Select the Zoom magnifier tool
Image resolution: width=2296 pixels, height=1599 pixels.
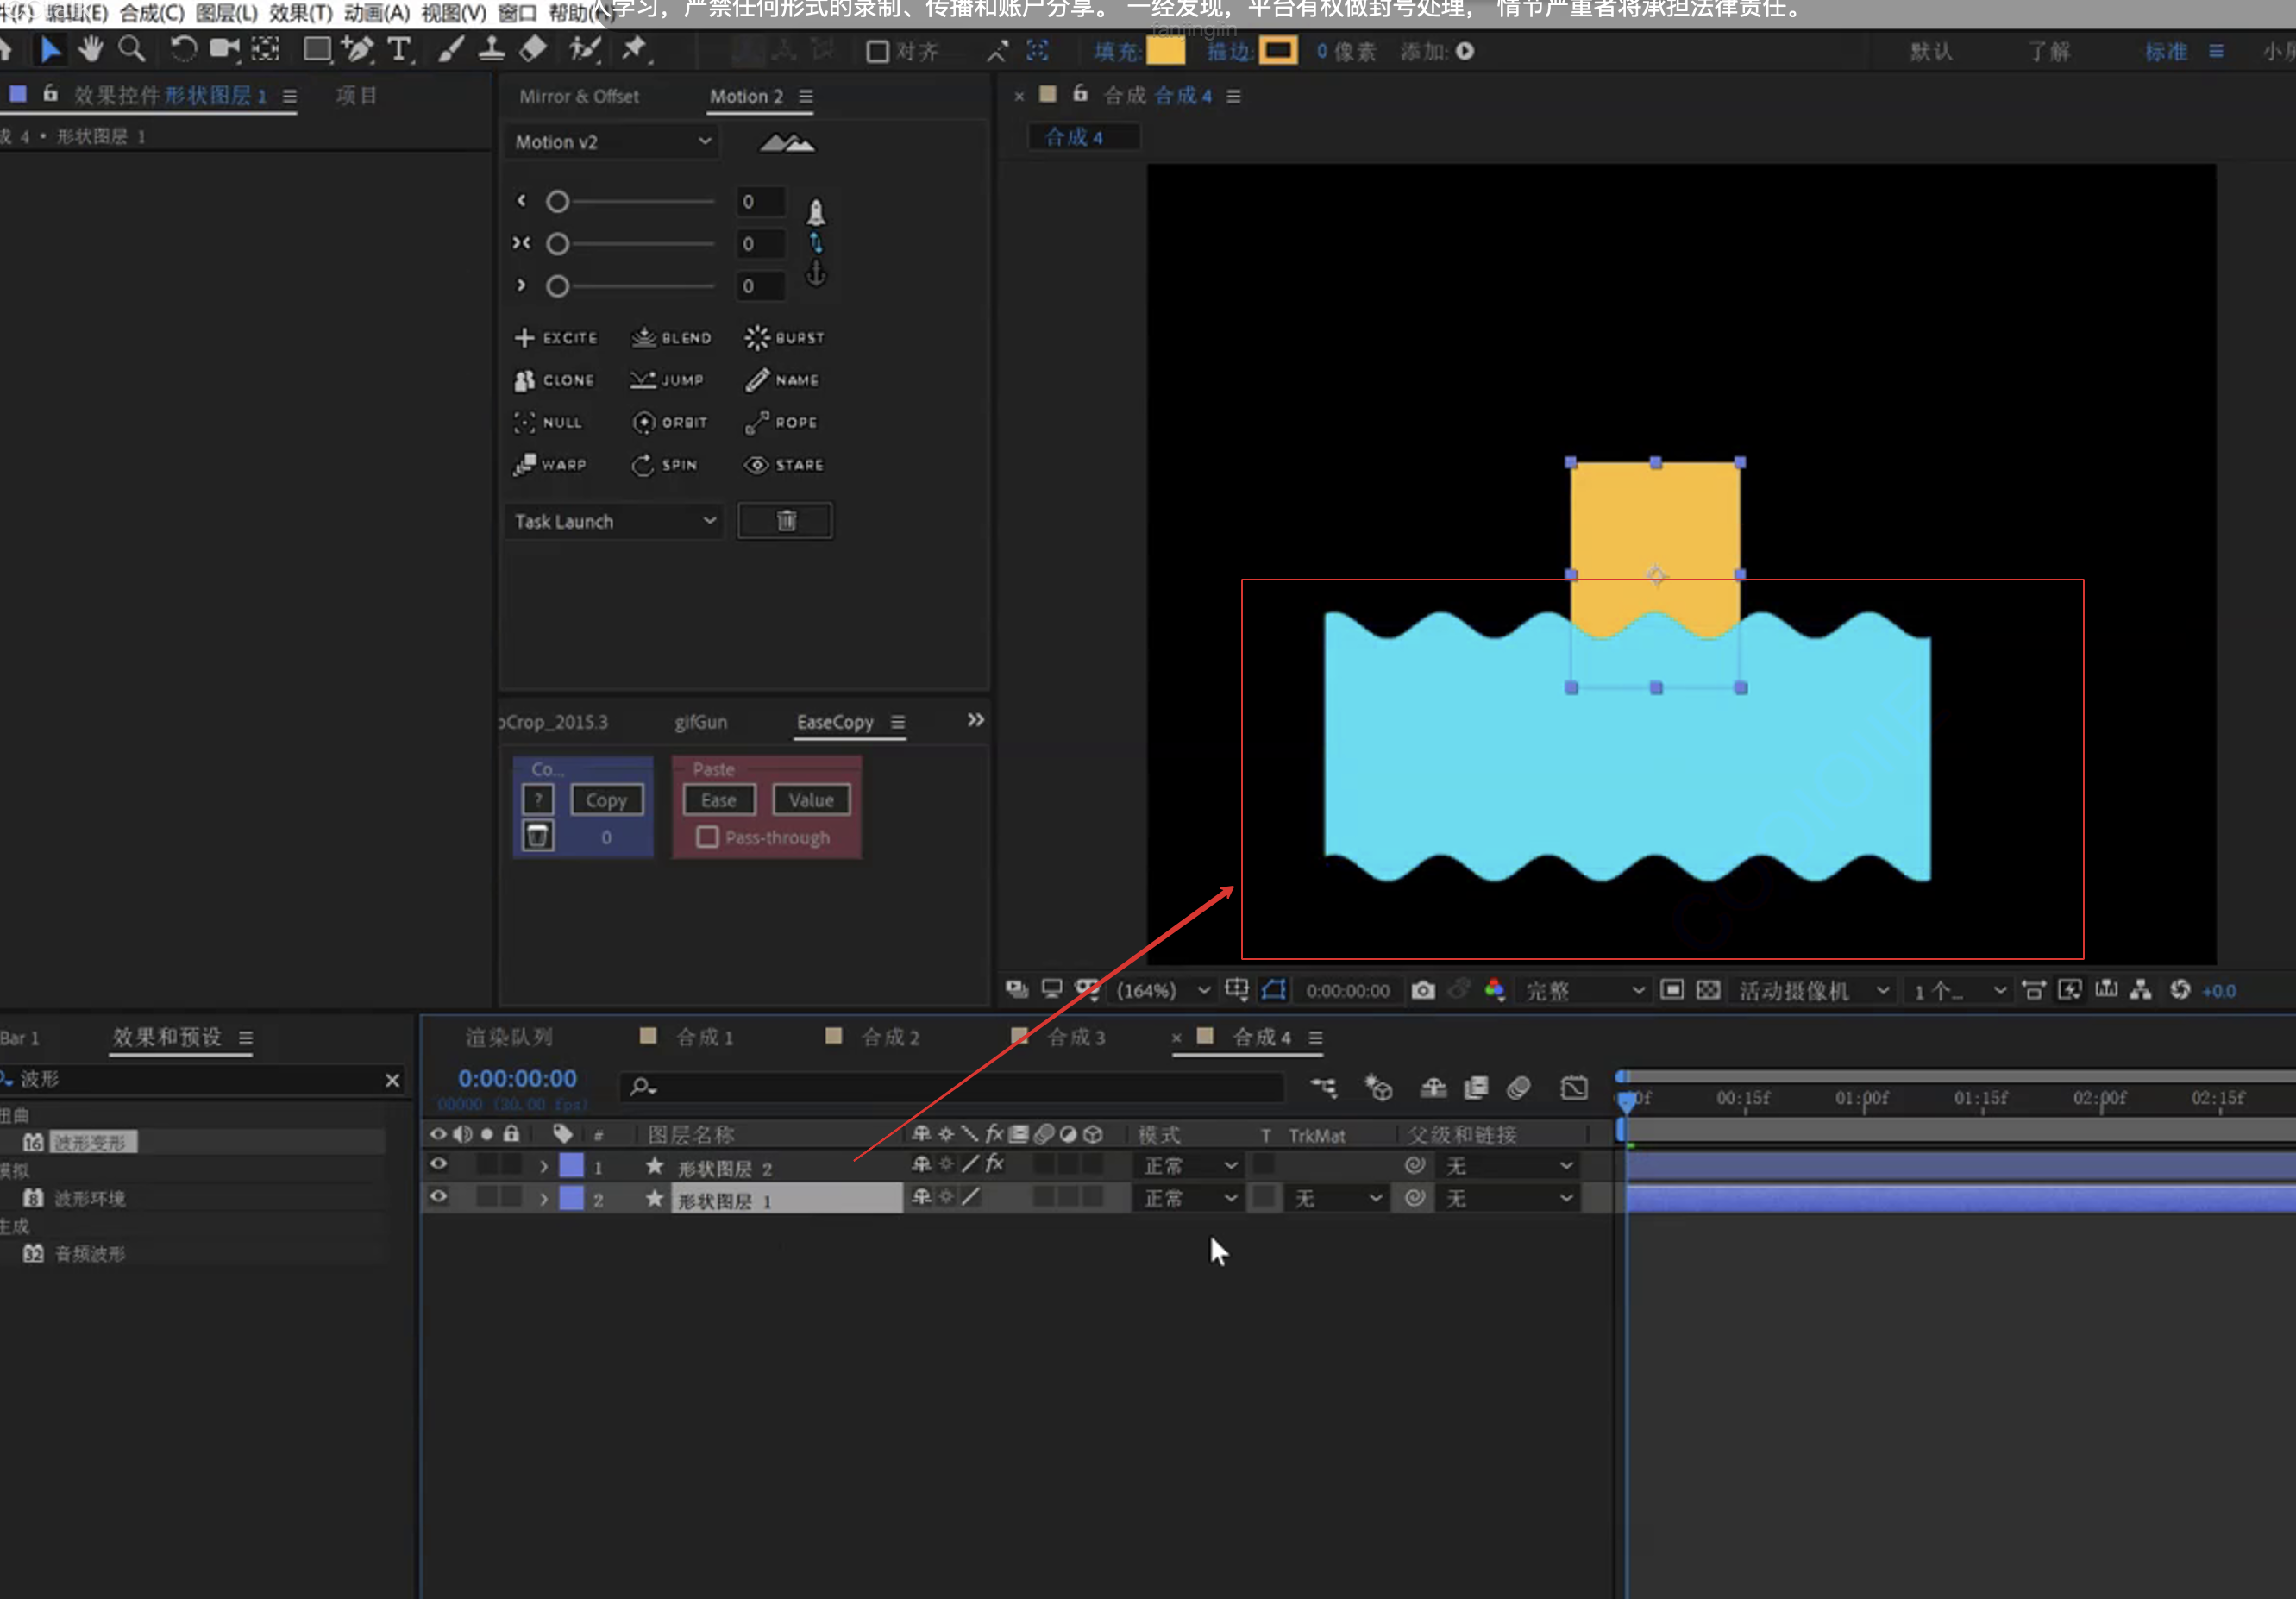pos(131,48)
